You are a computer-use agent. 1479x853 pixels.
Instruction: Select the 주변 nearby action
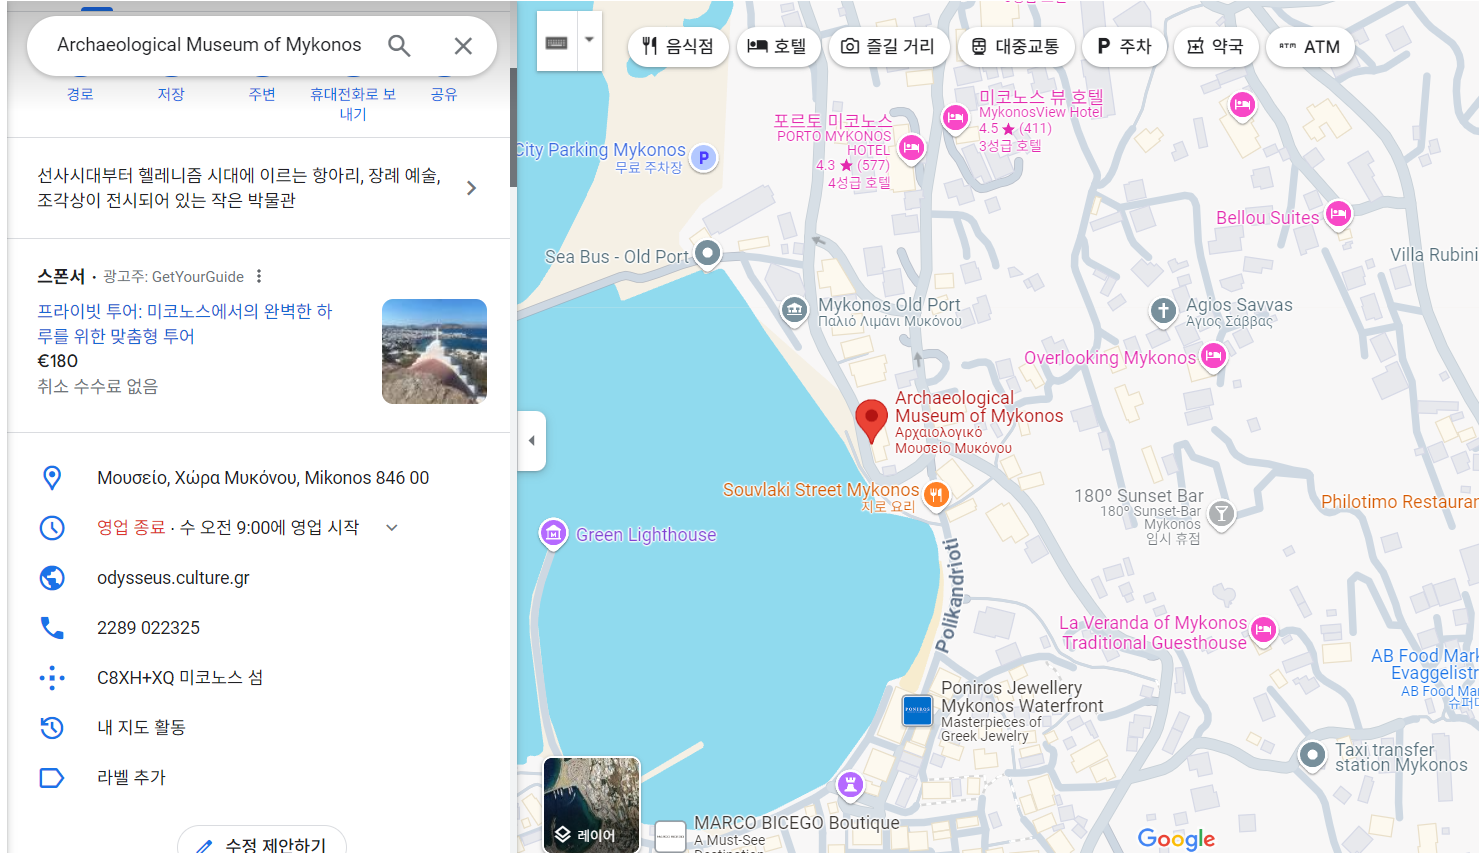coord(262,94)
